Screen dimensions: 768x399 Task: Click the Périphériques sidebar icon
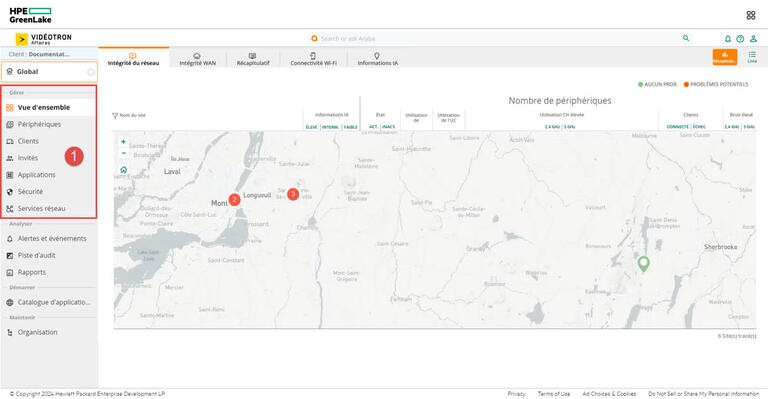tap(9, 124)
